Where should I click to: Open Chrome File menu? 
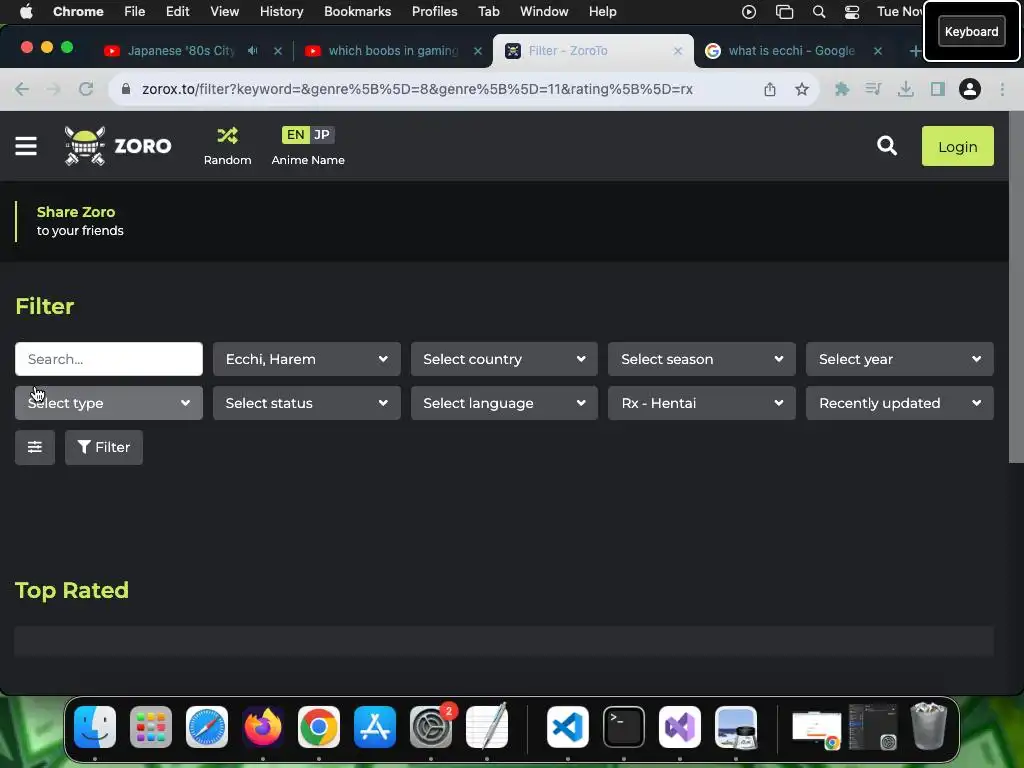[135, 12]
